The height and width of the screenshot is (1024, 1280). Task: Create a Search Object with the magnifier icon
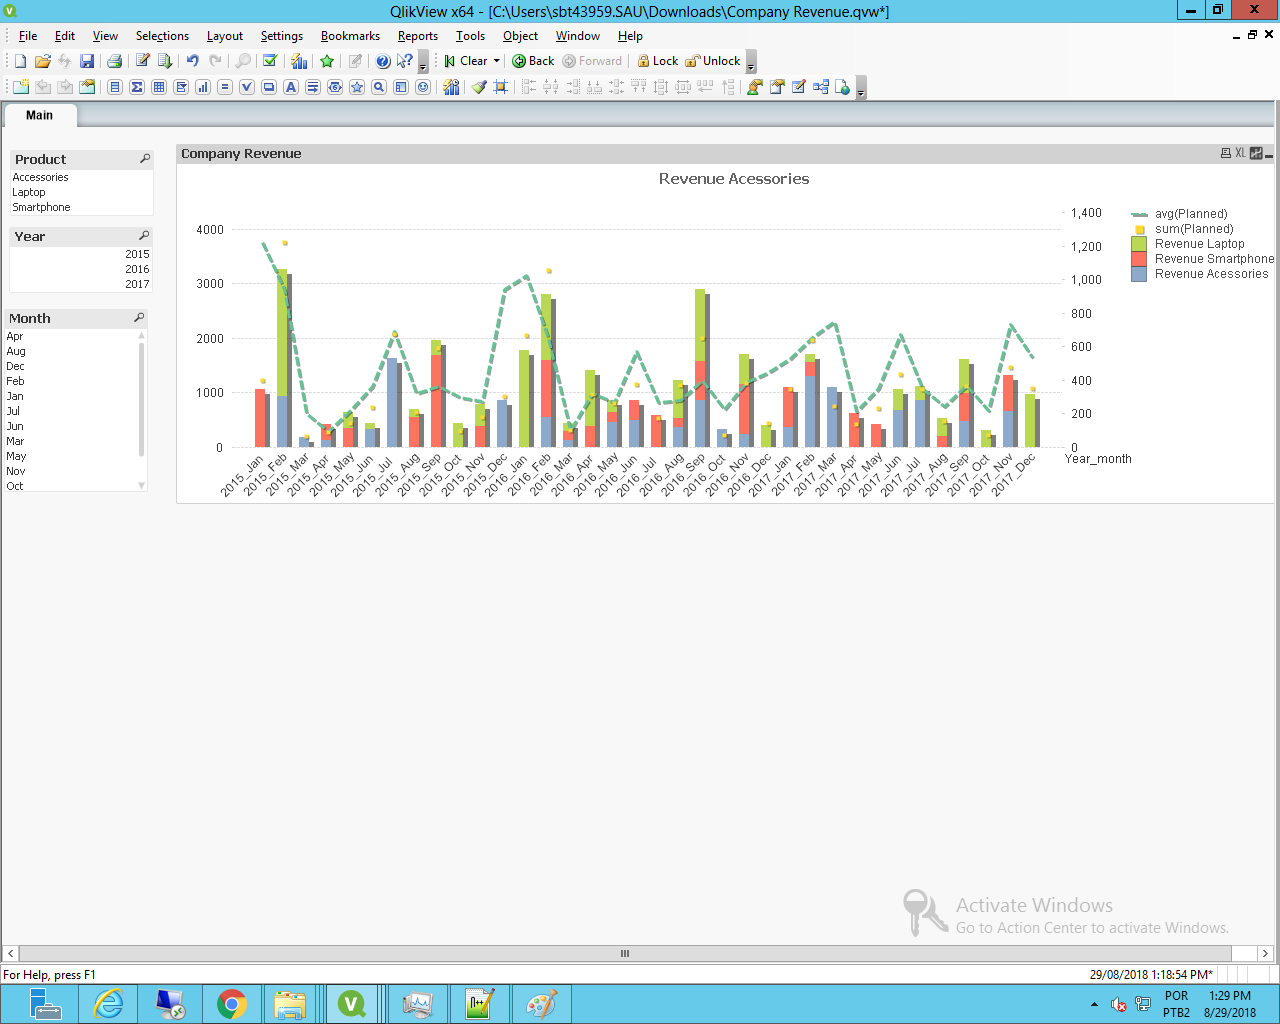(x=379, y=87)
